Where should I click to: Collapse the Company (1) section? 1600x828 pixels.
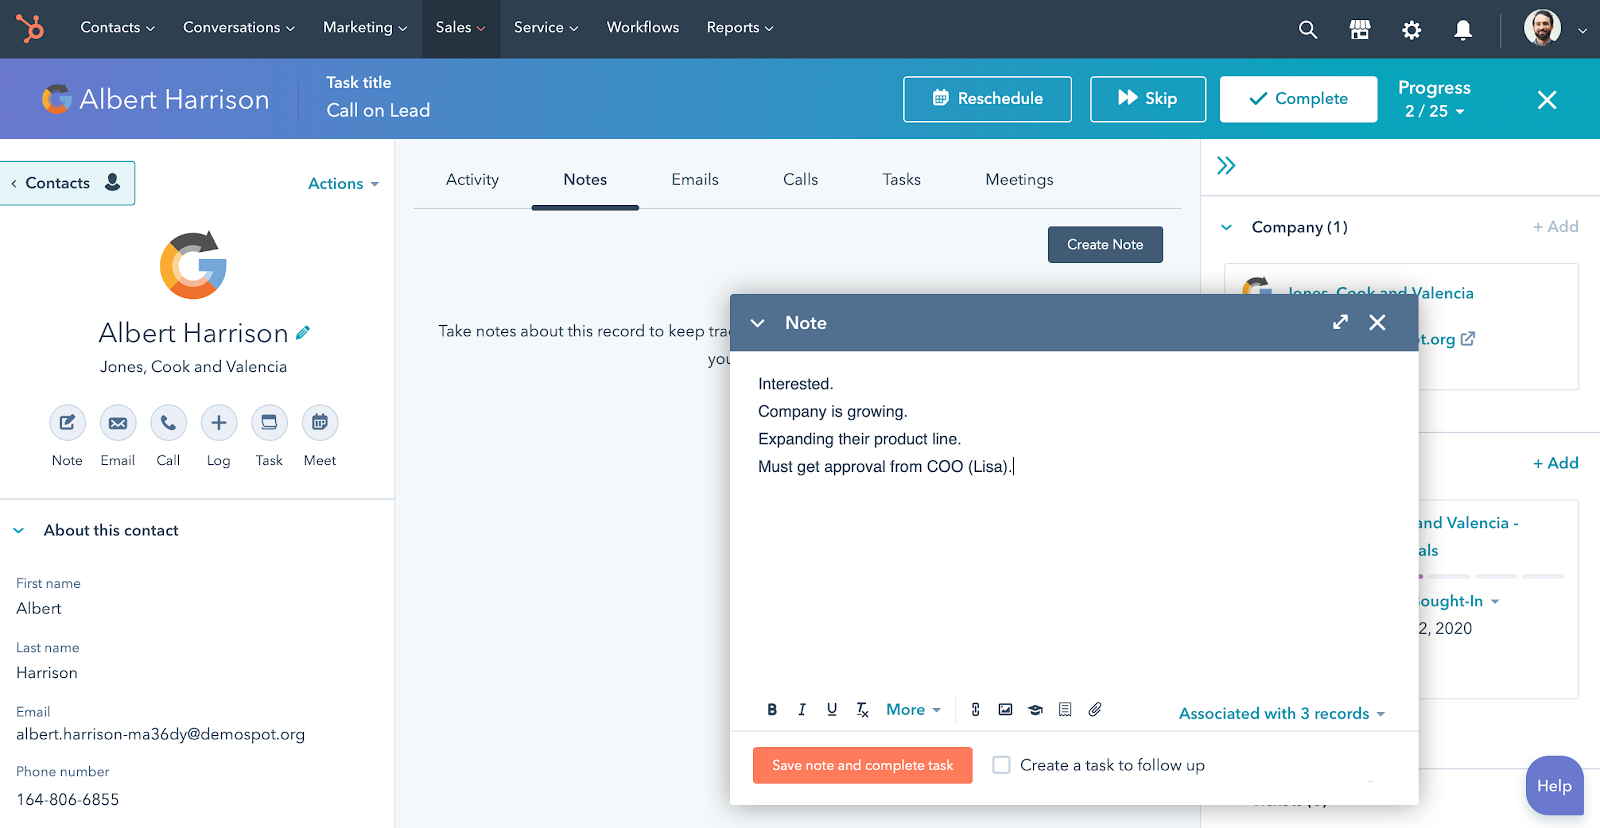point(1226,228)
